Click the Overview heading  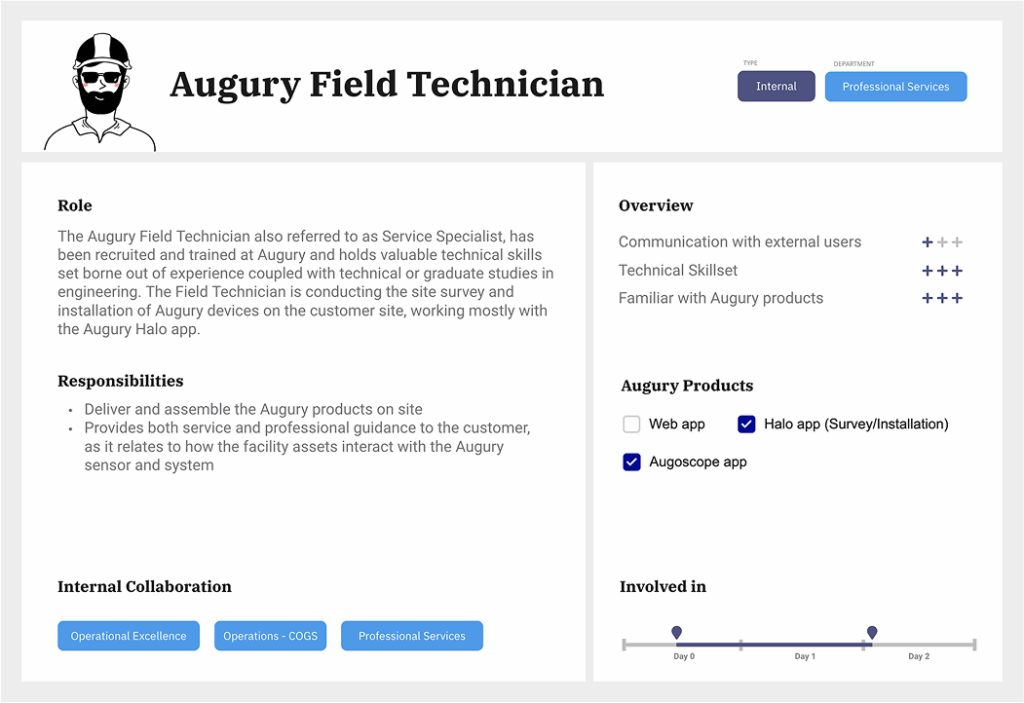click(x=656, y=205)
